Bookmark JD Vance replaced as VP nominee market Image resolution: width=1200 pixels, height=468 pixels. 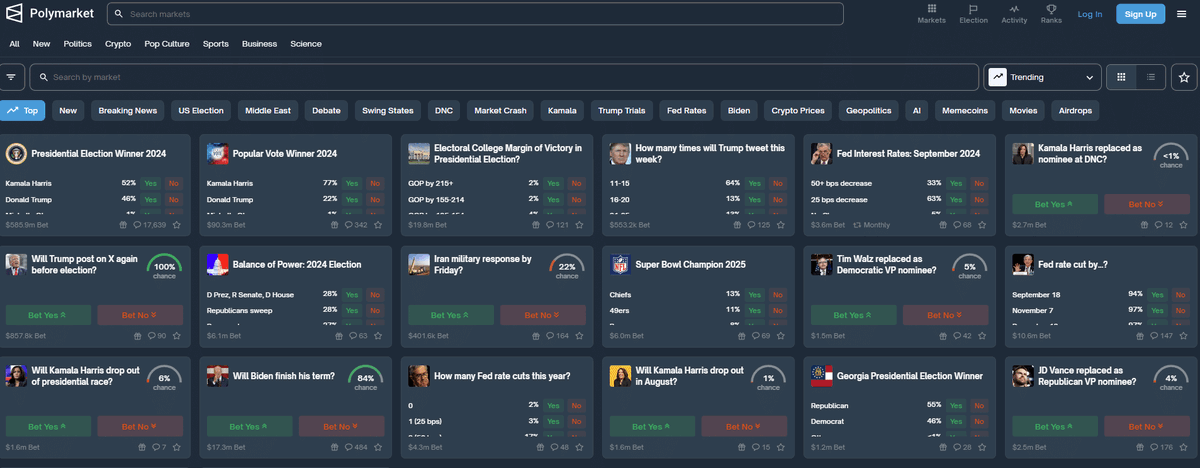[1182, 447]
